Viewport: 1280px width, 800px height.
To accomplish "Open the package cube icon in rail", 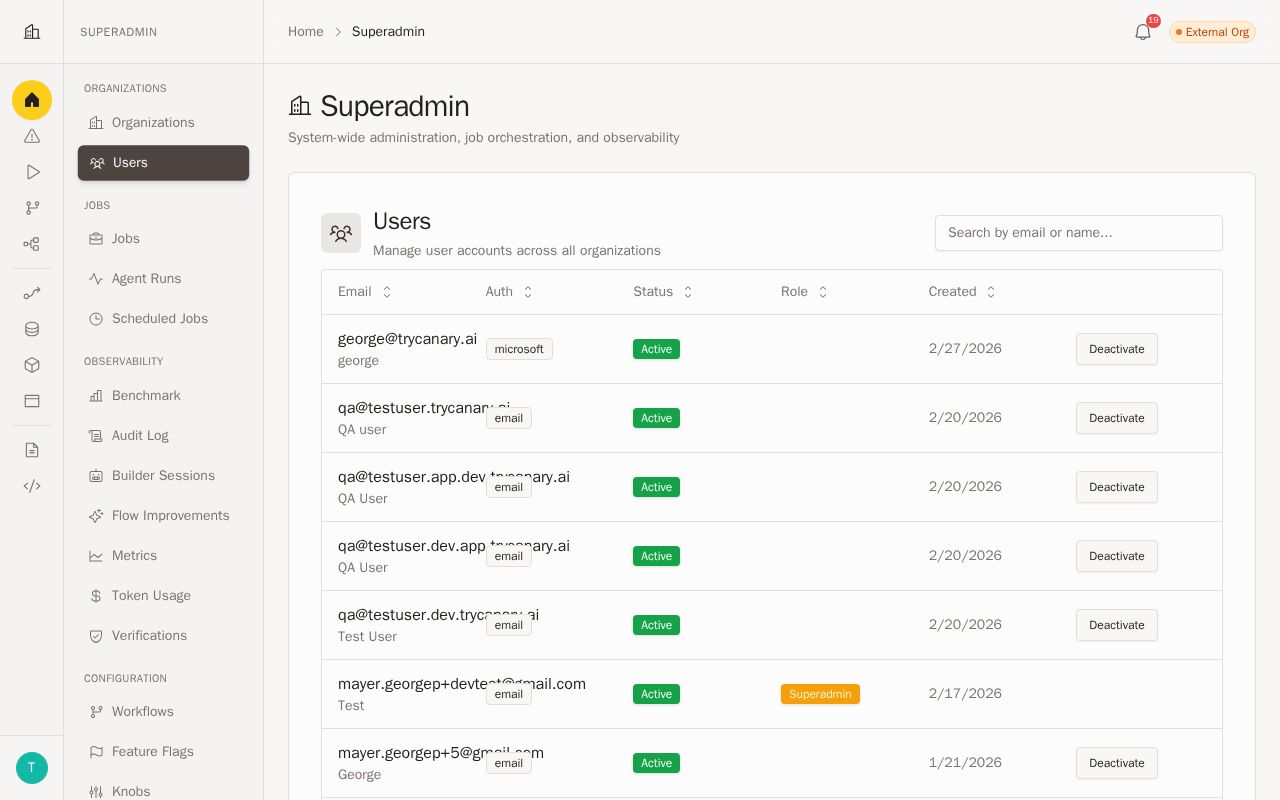I will 32,365.
